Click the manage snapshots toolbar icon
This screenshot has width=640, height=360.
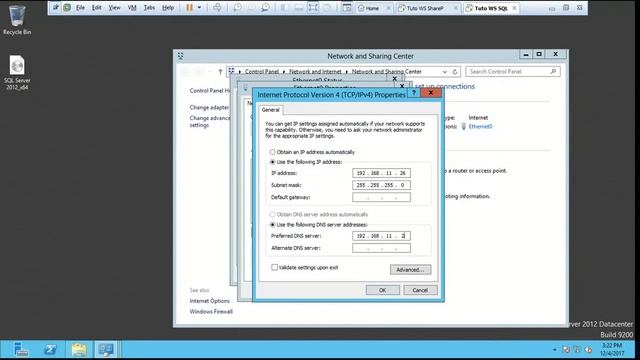pyautogui.click(x=265, y=7)
